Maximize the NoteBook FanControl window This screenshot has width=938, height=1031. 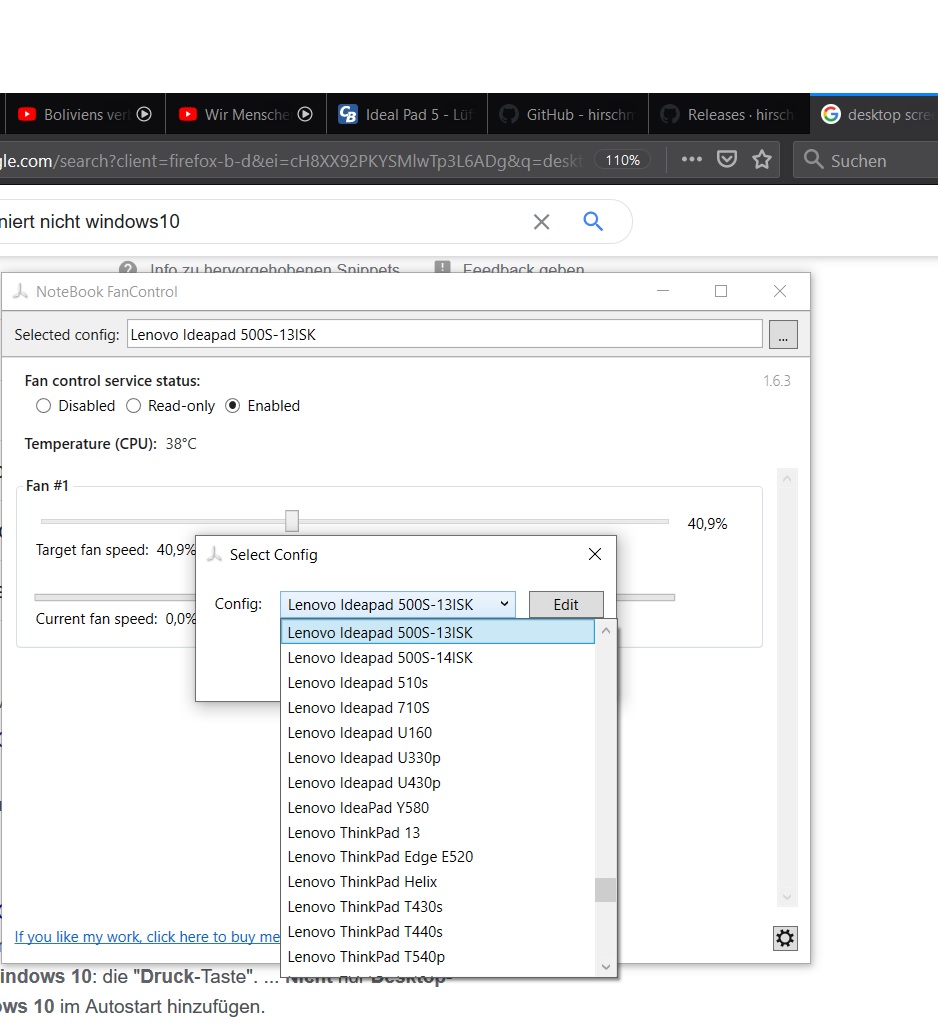coord(721,291)
